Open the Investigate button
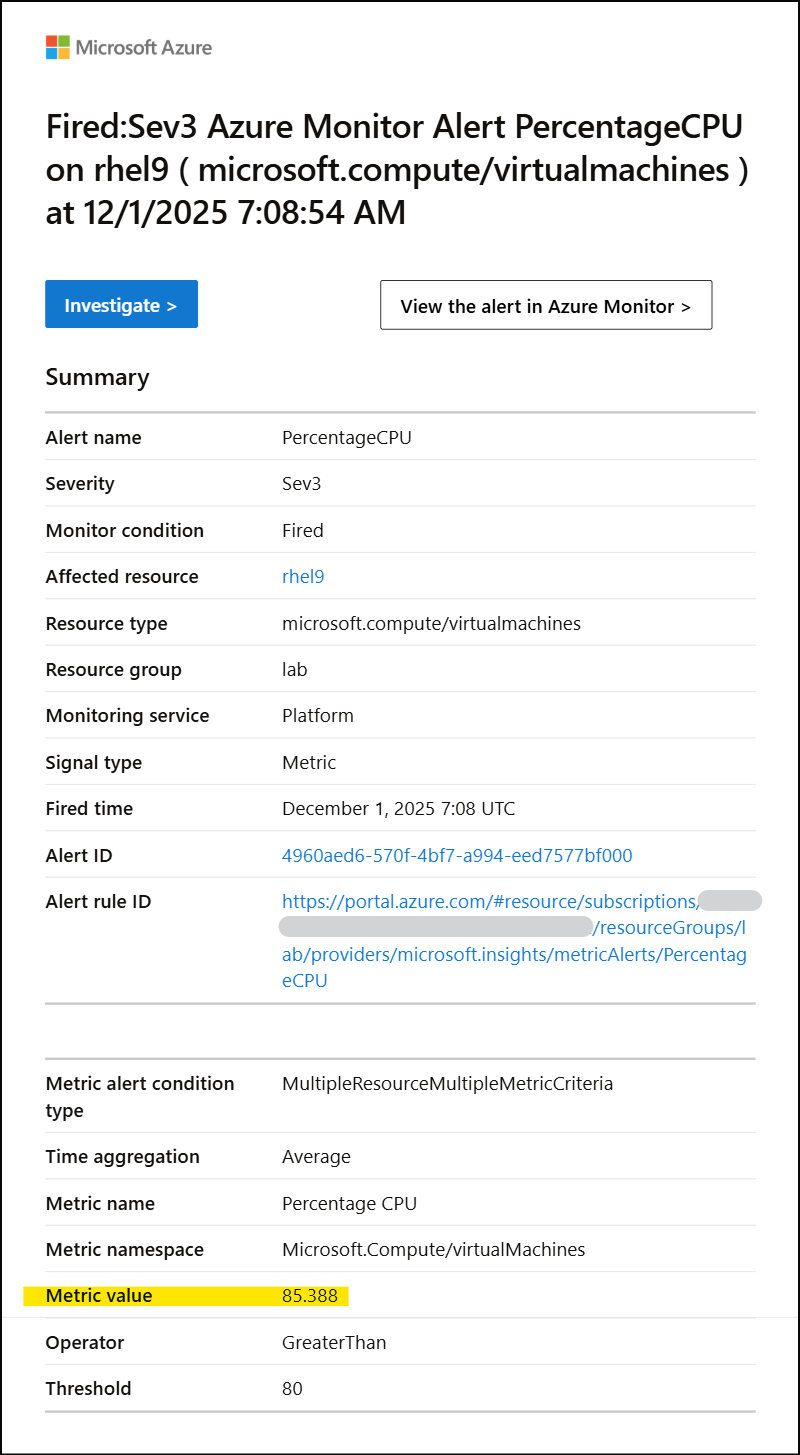800x1455 pixels. (x=121, y=304)
